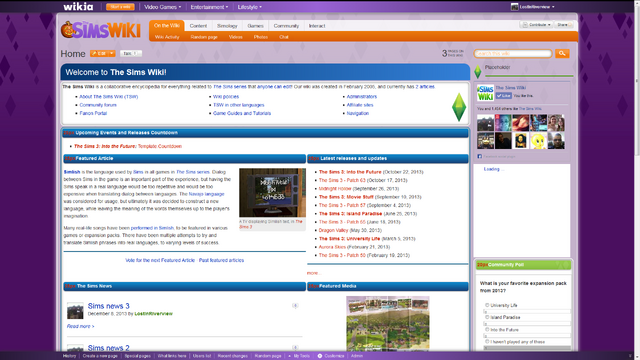The image size is (640, 360).
Task: Open Sims news 3 comment count bubble
Action: (x=295, y=306)
